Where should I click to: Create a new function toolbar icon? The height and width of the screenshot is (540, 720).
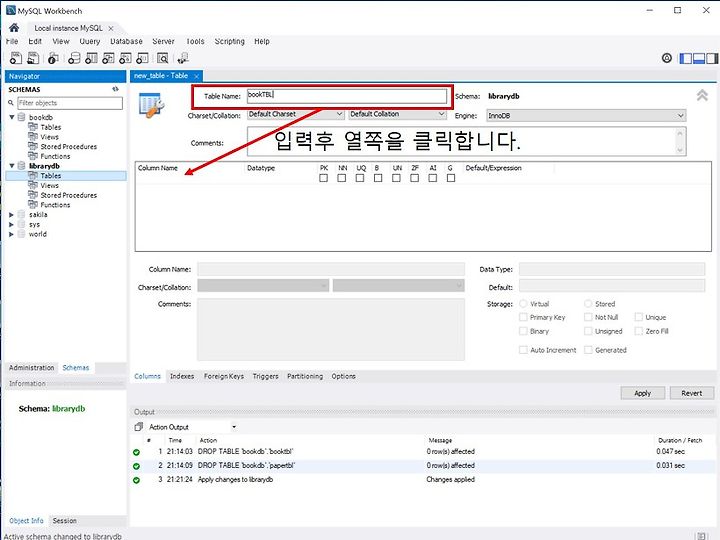coord(142,58)
